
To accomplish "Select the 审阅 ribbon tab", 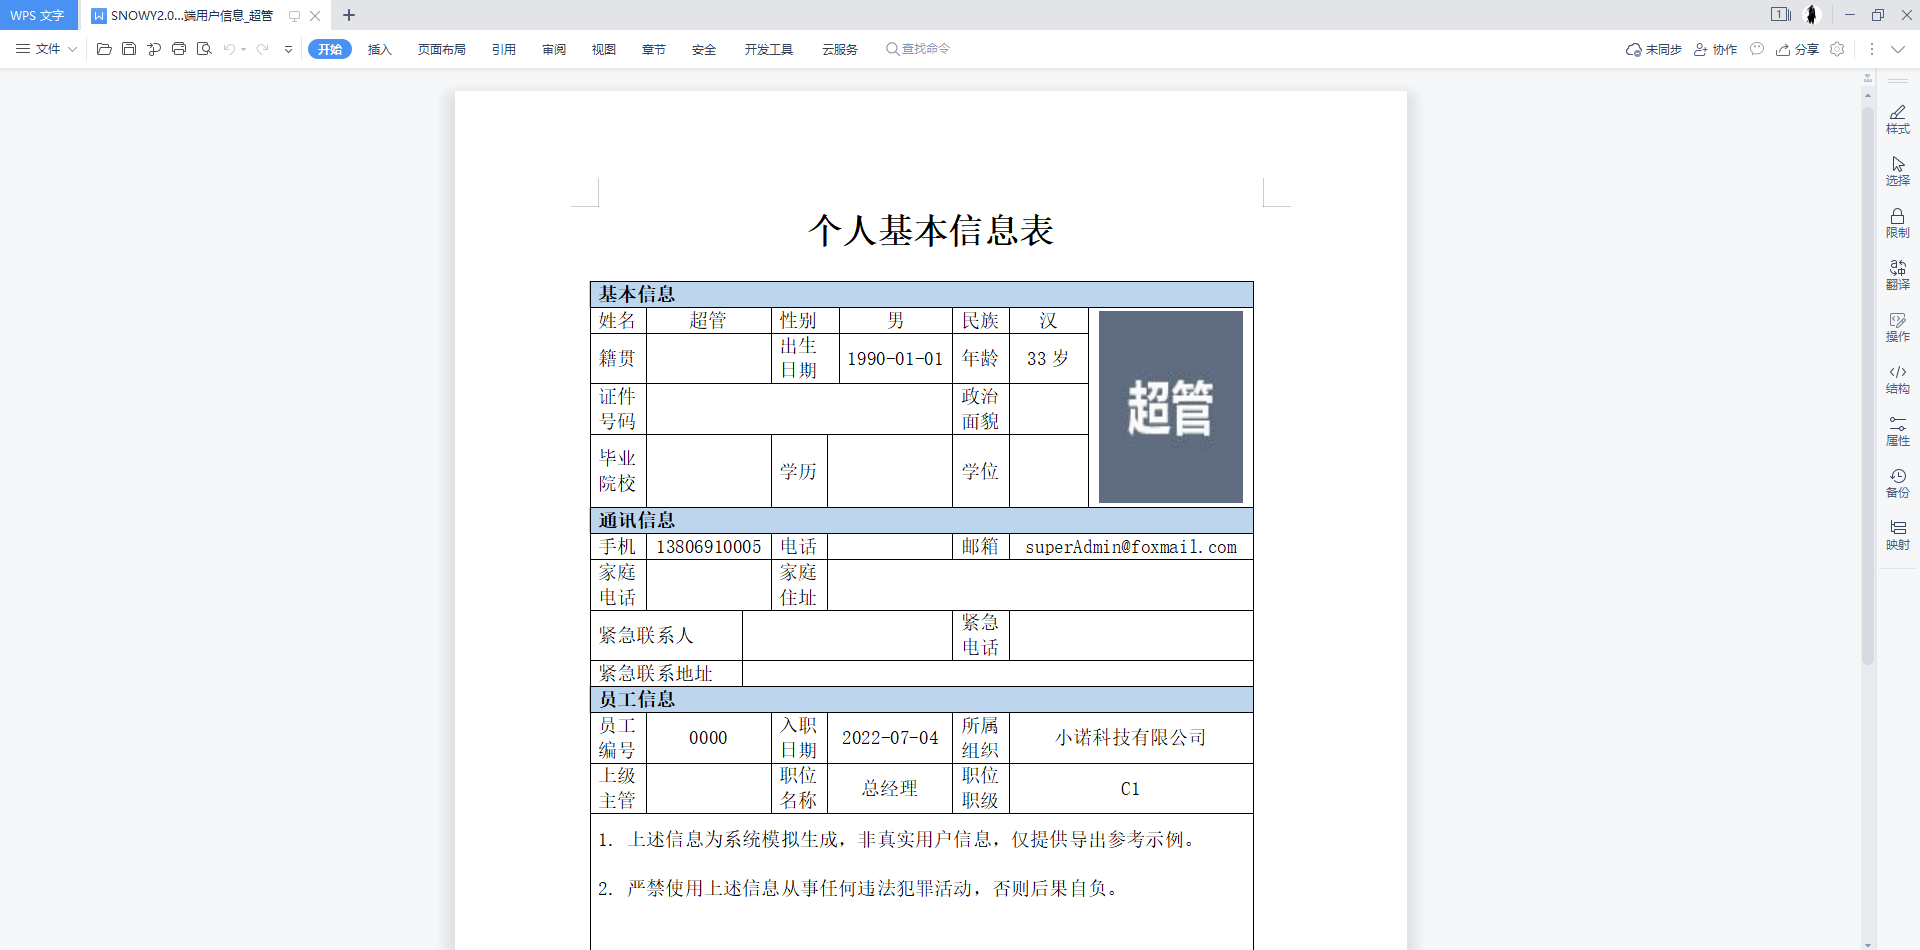I will click(x=554, y=49).
